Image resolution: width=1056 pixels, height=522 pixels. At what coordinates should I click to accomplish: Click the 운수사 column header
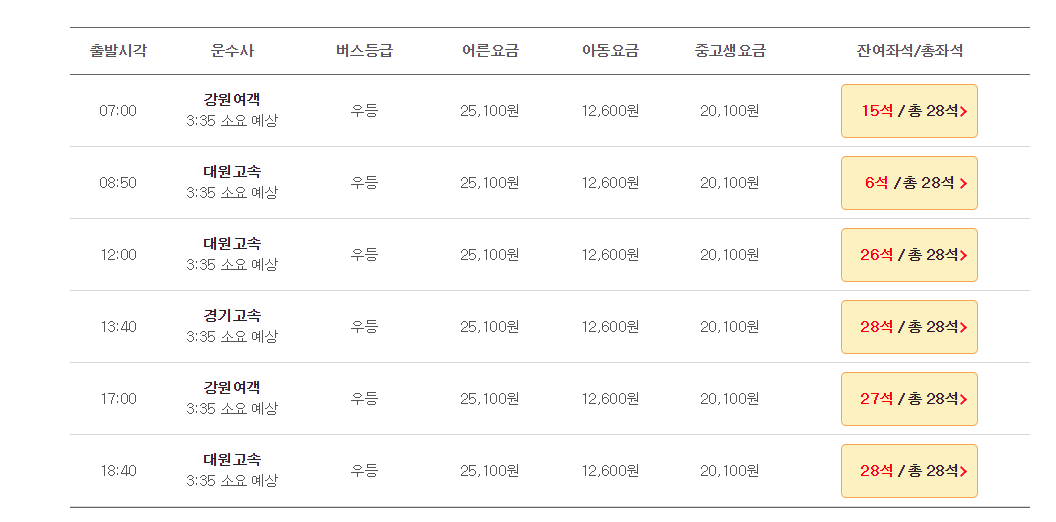click(232, 51)
